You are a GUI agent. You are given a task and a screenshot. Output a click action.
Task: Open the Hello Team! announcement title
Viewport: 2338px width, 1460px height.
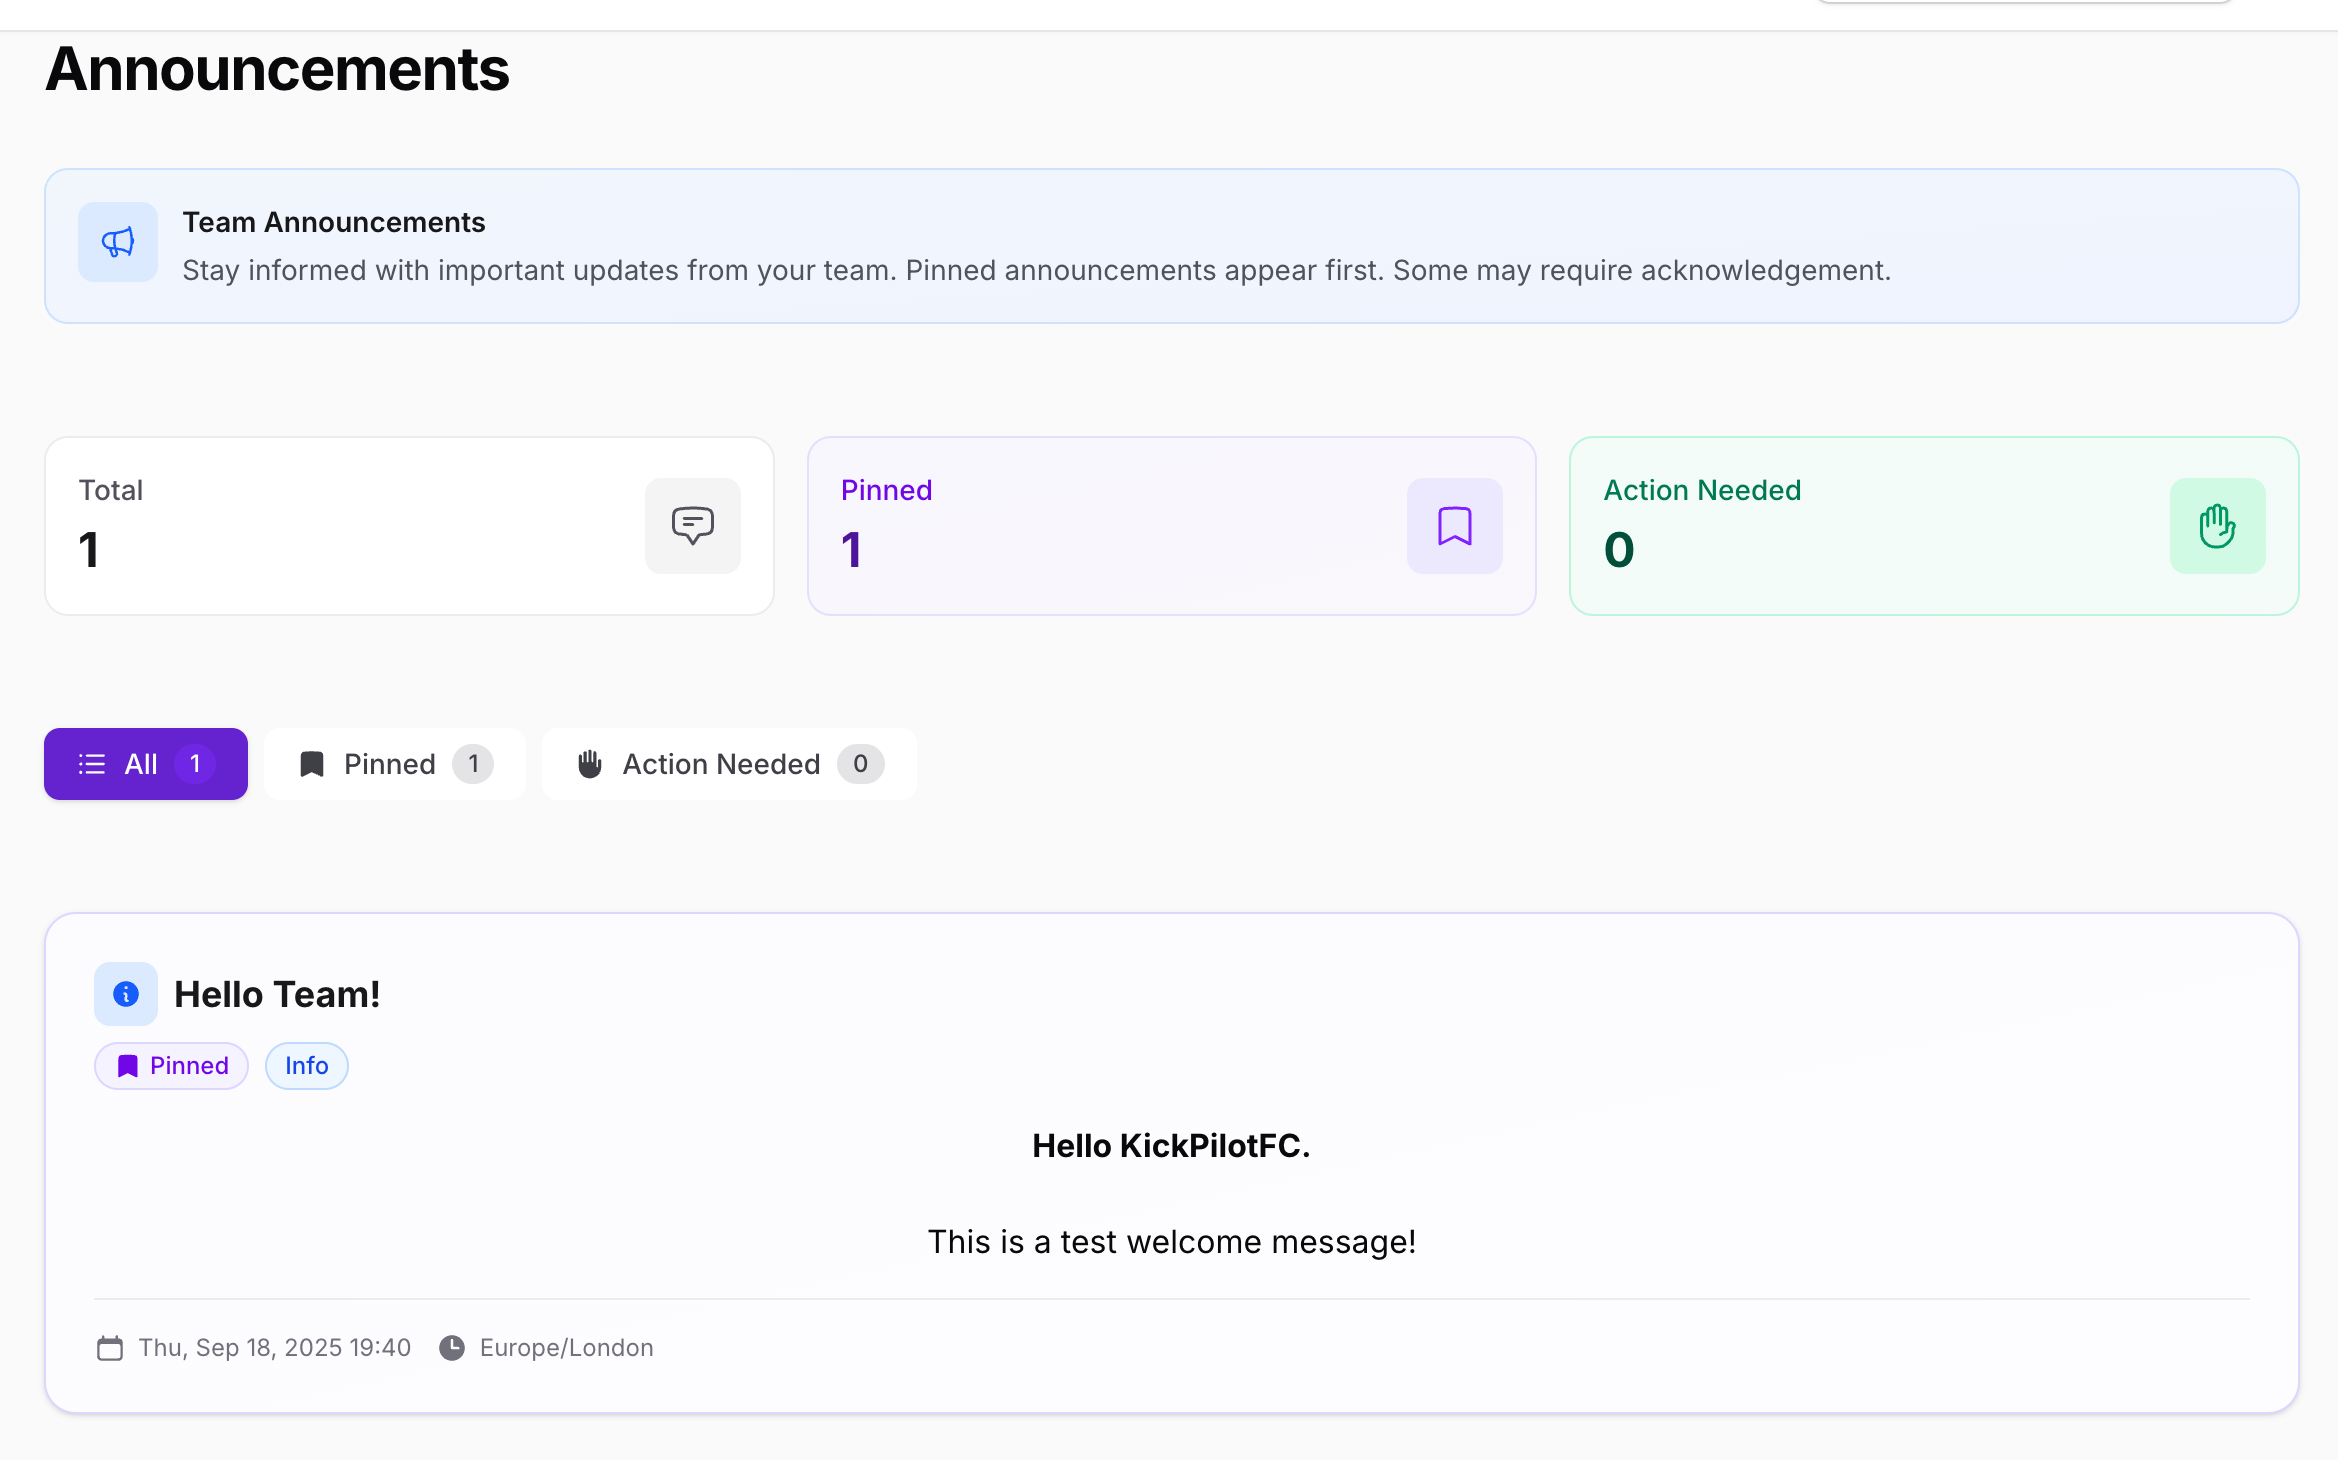point(277,994)
